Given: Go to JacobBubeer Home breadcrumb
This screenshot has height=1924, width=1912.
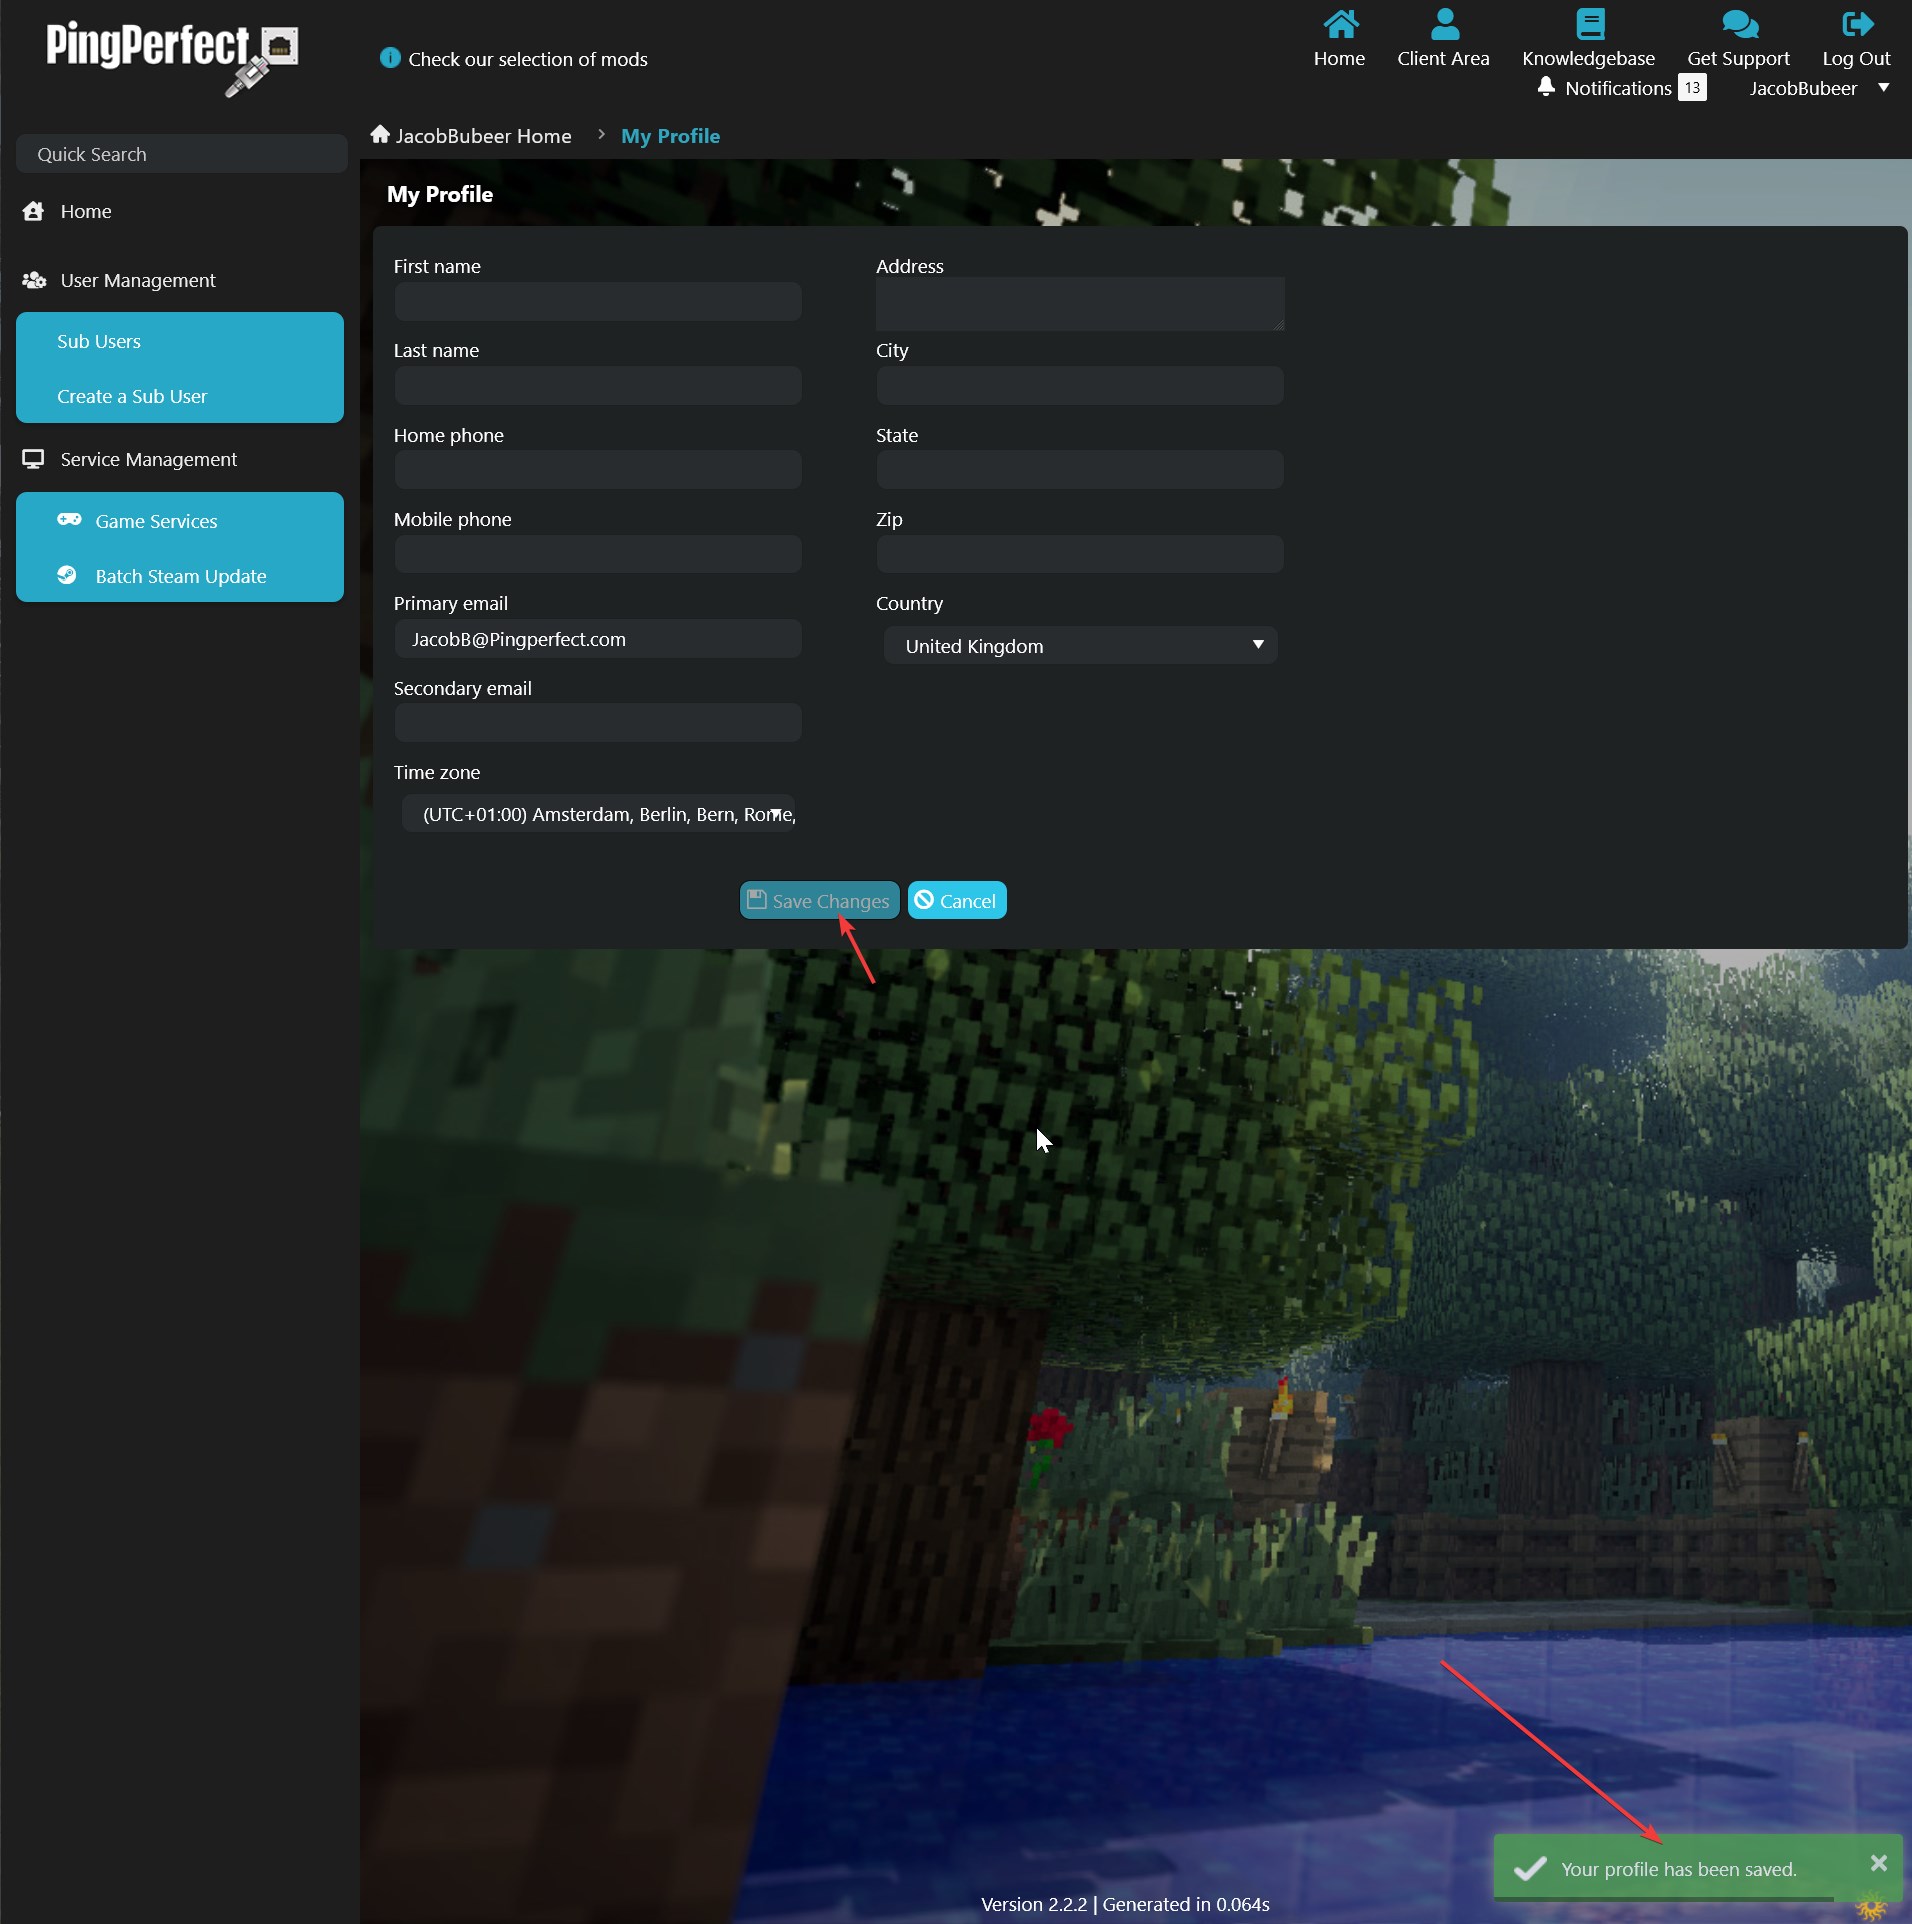Looking at the screenshot, I should coord(484,136).
